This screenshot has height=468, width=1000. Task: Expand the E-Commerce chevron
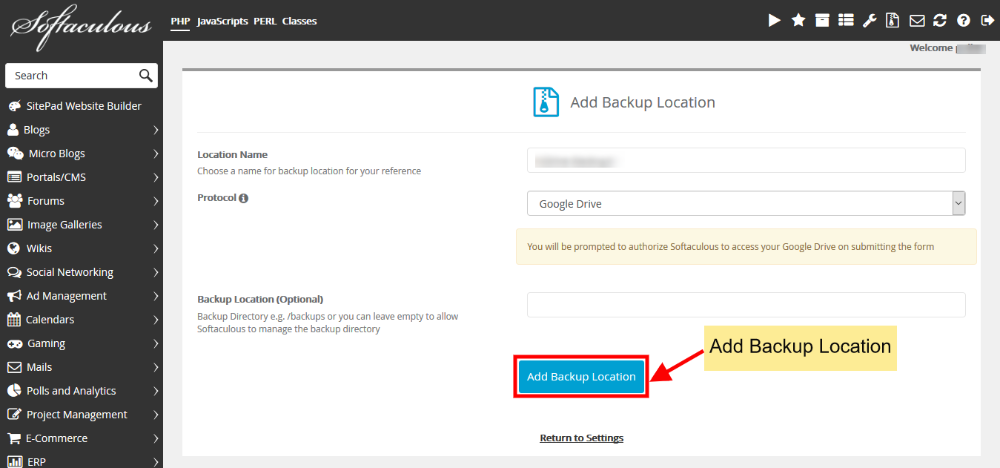(156, 438)
